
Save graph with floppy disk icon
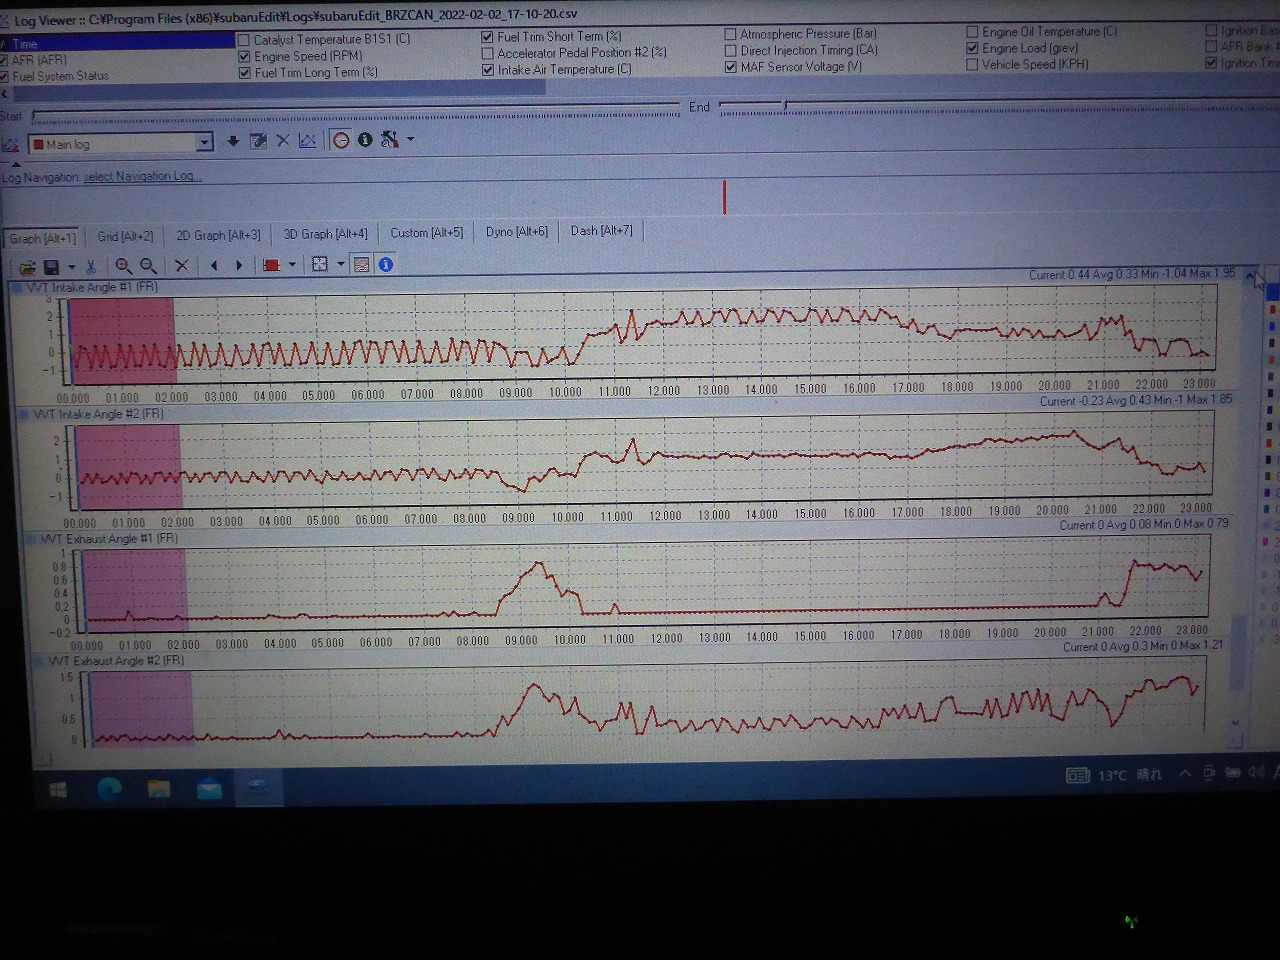(51, 267)
